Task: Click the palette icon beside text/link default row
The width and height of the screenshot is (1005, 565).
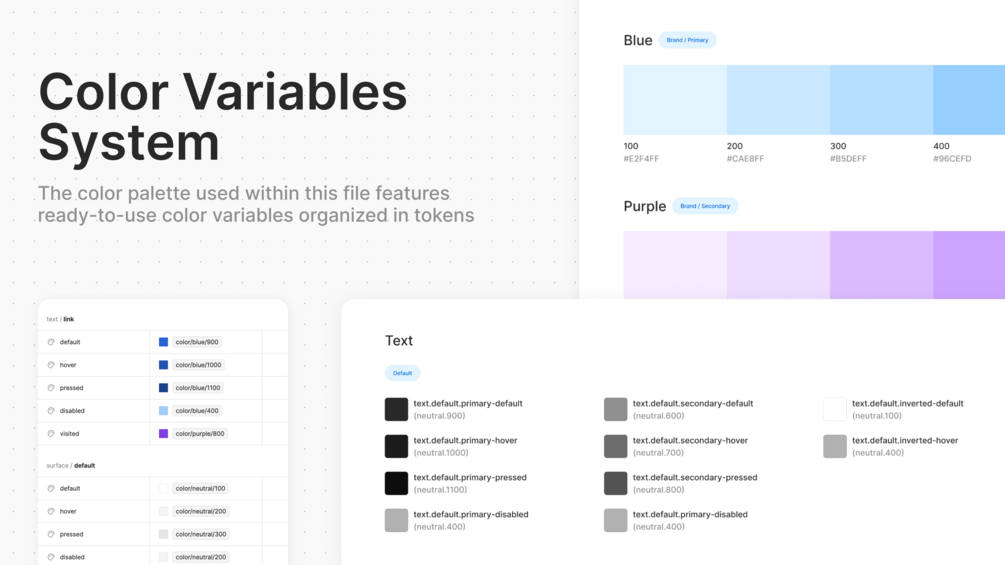Action: click(x=51, y=342)
